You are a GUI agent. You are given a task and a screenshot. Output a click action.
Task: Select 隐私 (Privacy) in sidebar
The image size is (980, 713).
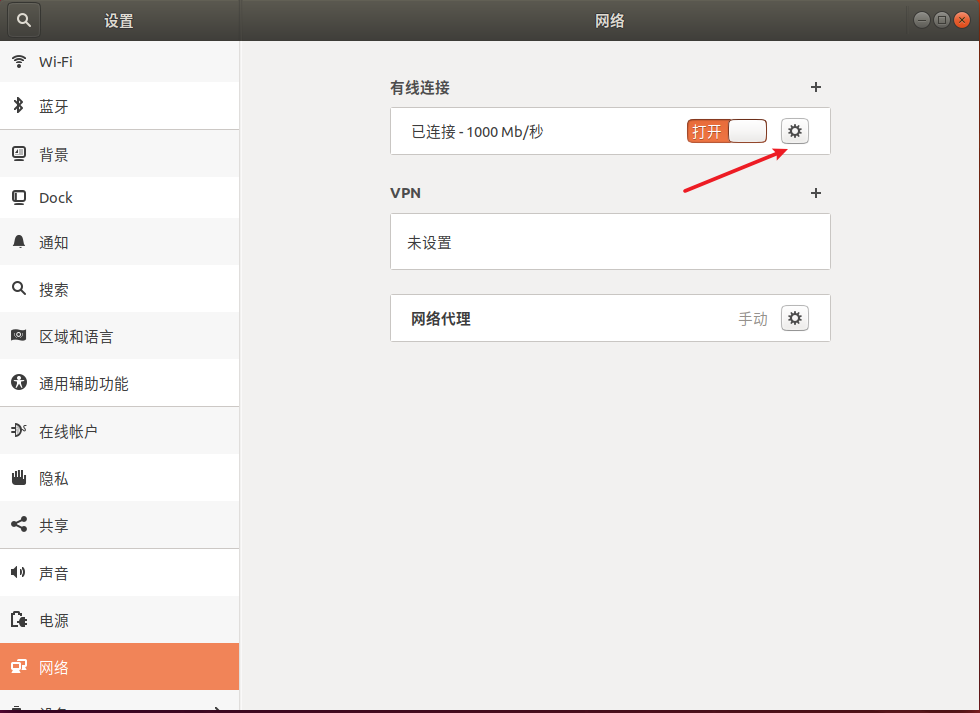pos(22,477)
